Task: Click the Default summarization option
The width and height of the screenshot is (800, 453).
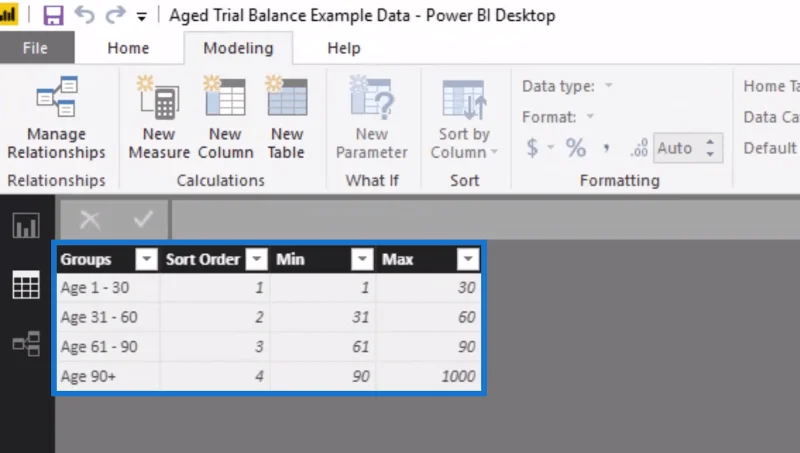Action: pyautogui.click(x=771, y=148)
